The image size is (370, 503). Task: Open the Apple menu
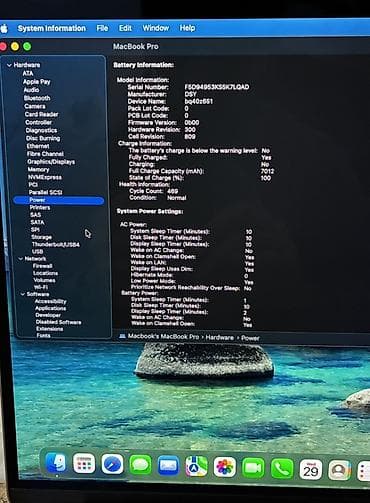[x=4, y=29]
